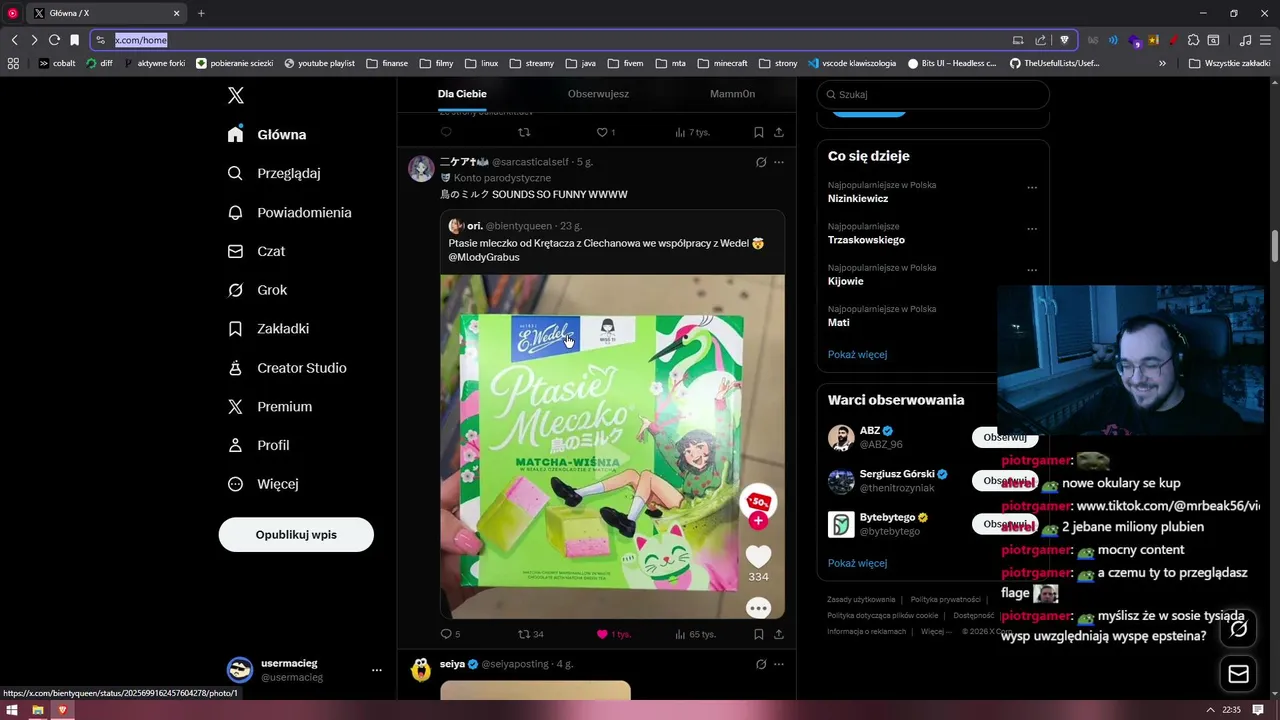1280x720 pixels.
Task: Open the floating messages envelope button
Action: 1239,674
